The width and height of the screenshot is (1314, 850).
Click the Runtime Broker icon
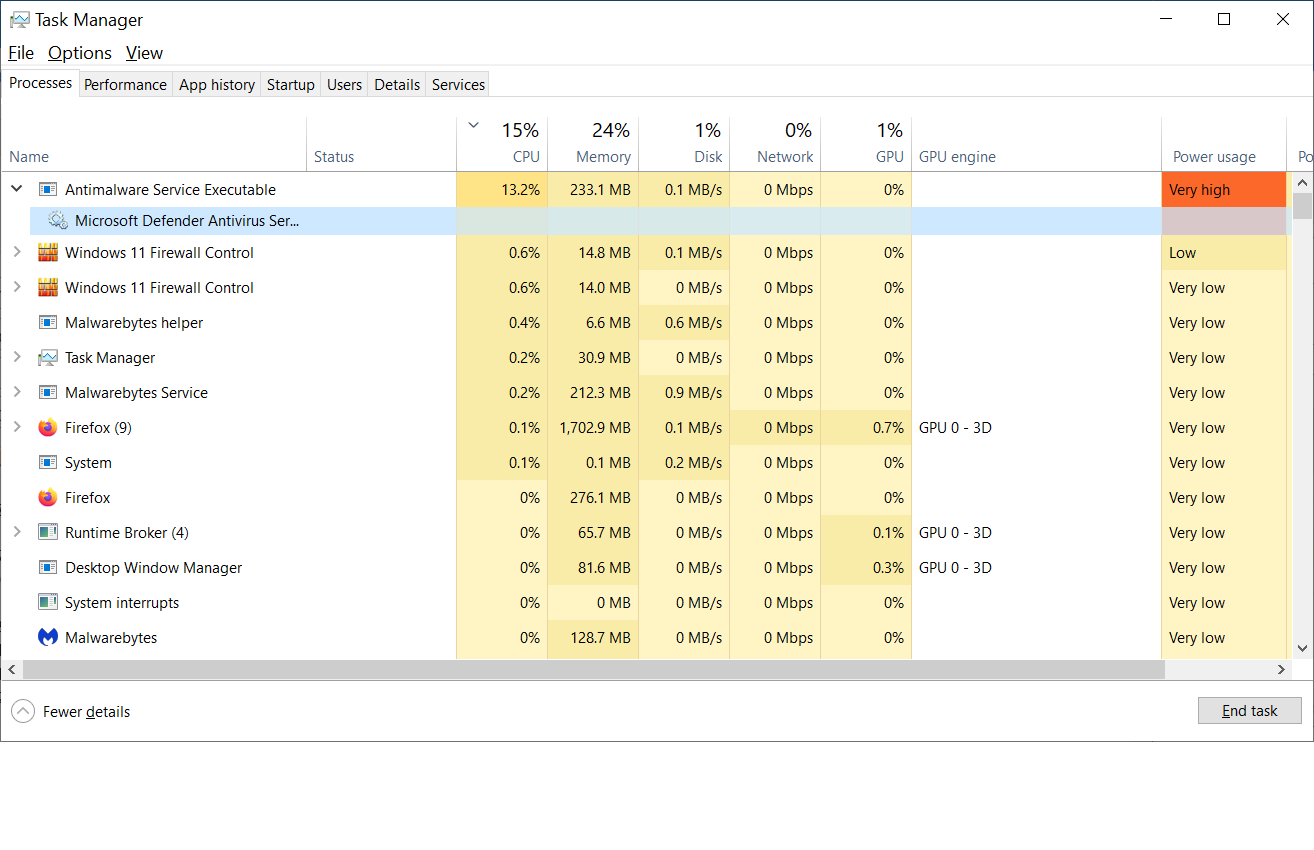point(47,532)
